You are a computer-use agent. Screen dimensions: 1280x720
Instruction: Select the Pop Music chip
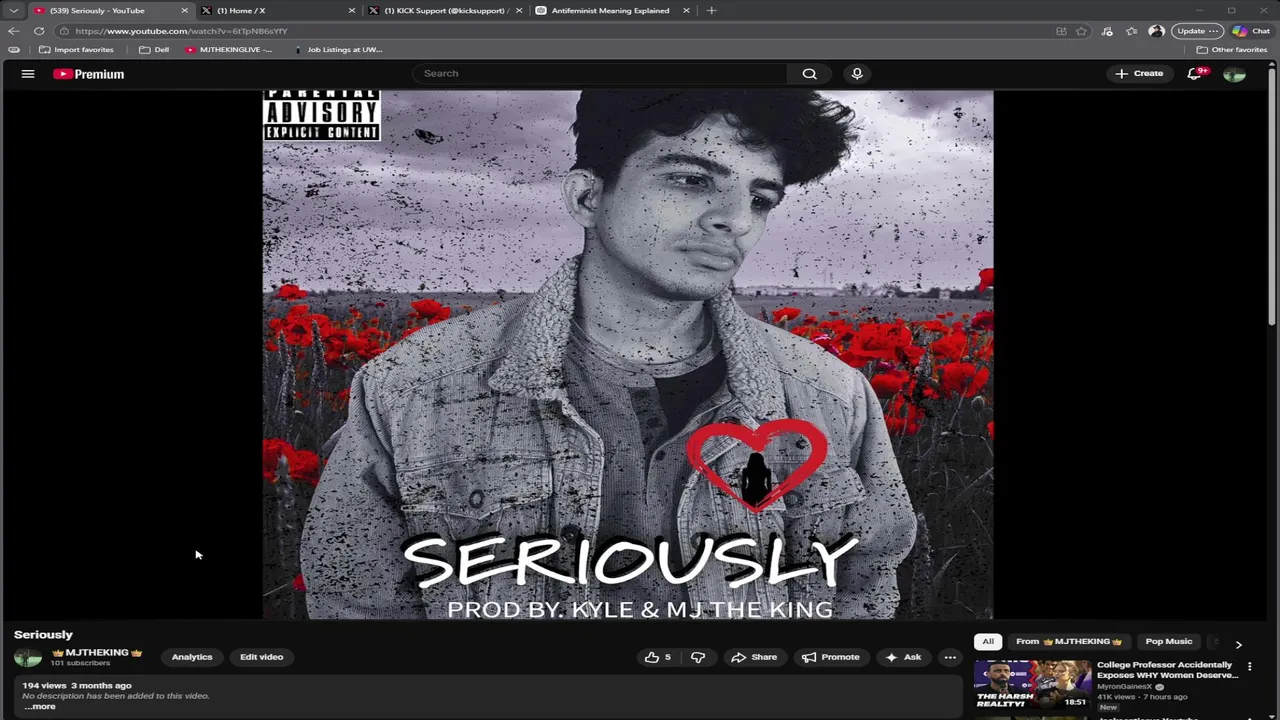pyautogui.click(x=1169, y=641)
